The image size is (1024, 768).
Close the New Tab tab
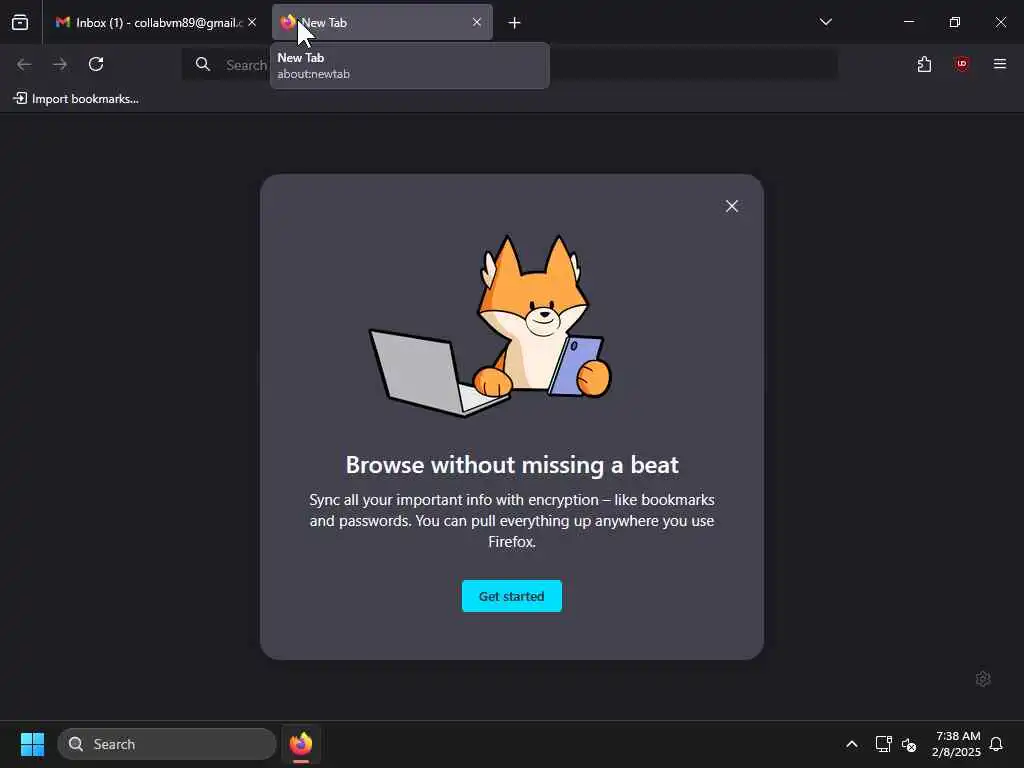[477, 22]
